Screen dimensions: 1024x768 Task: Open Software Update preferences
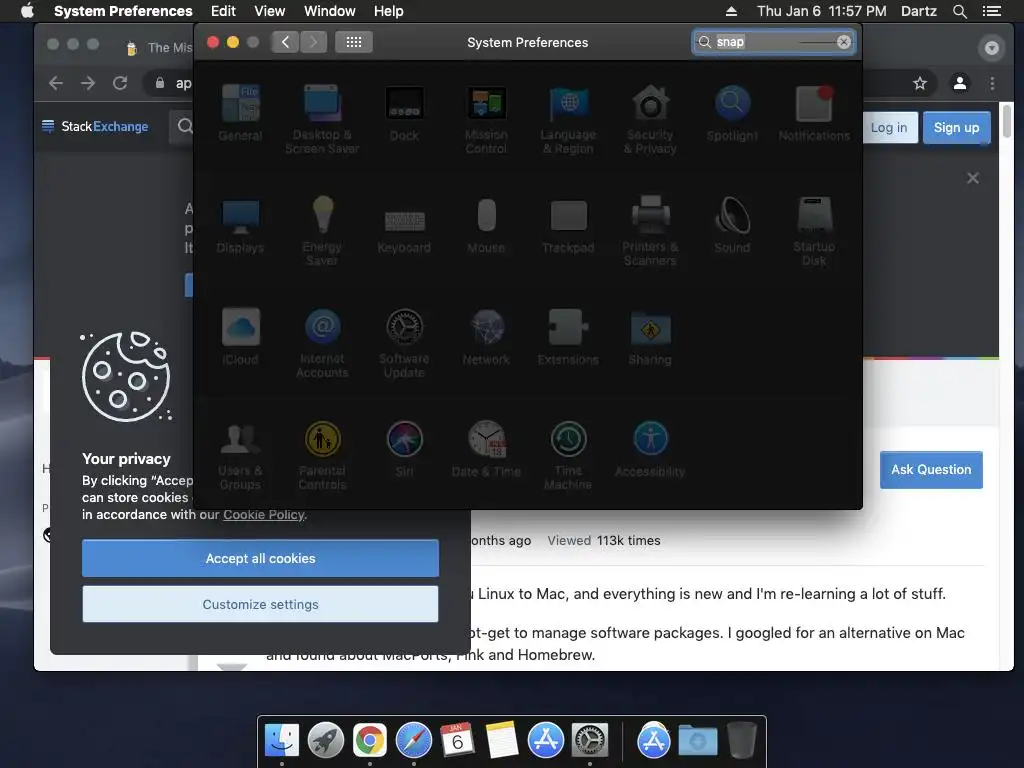pos(404,343)
